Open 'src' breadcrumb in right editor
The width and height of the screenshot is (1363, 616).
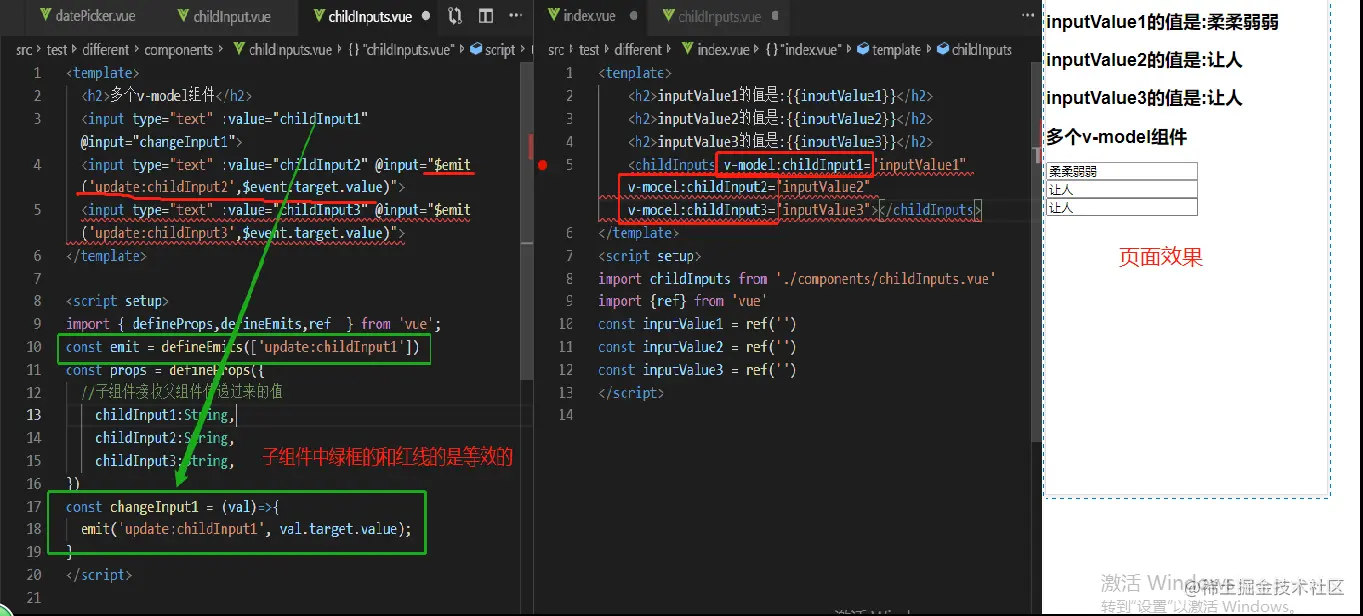tap(556, 49)
